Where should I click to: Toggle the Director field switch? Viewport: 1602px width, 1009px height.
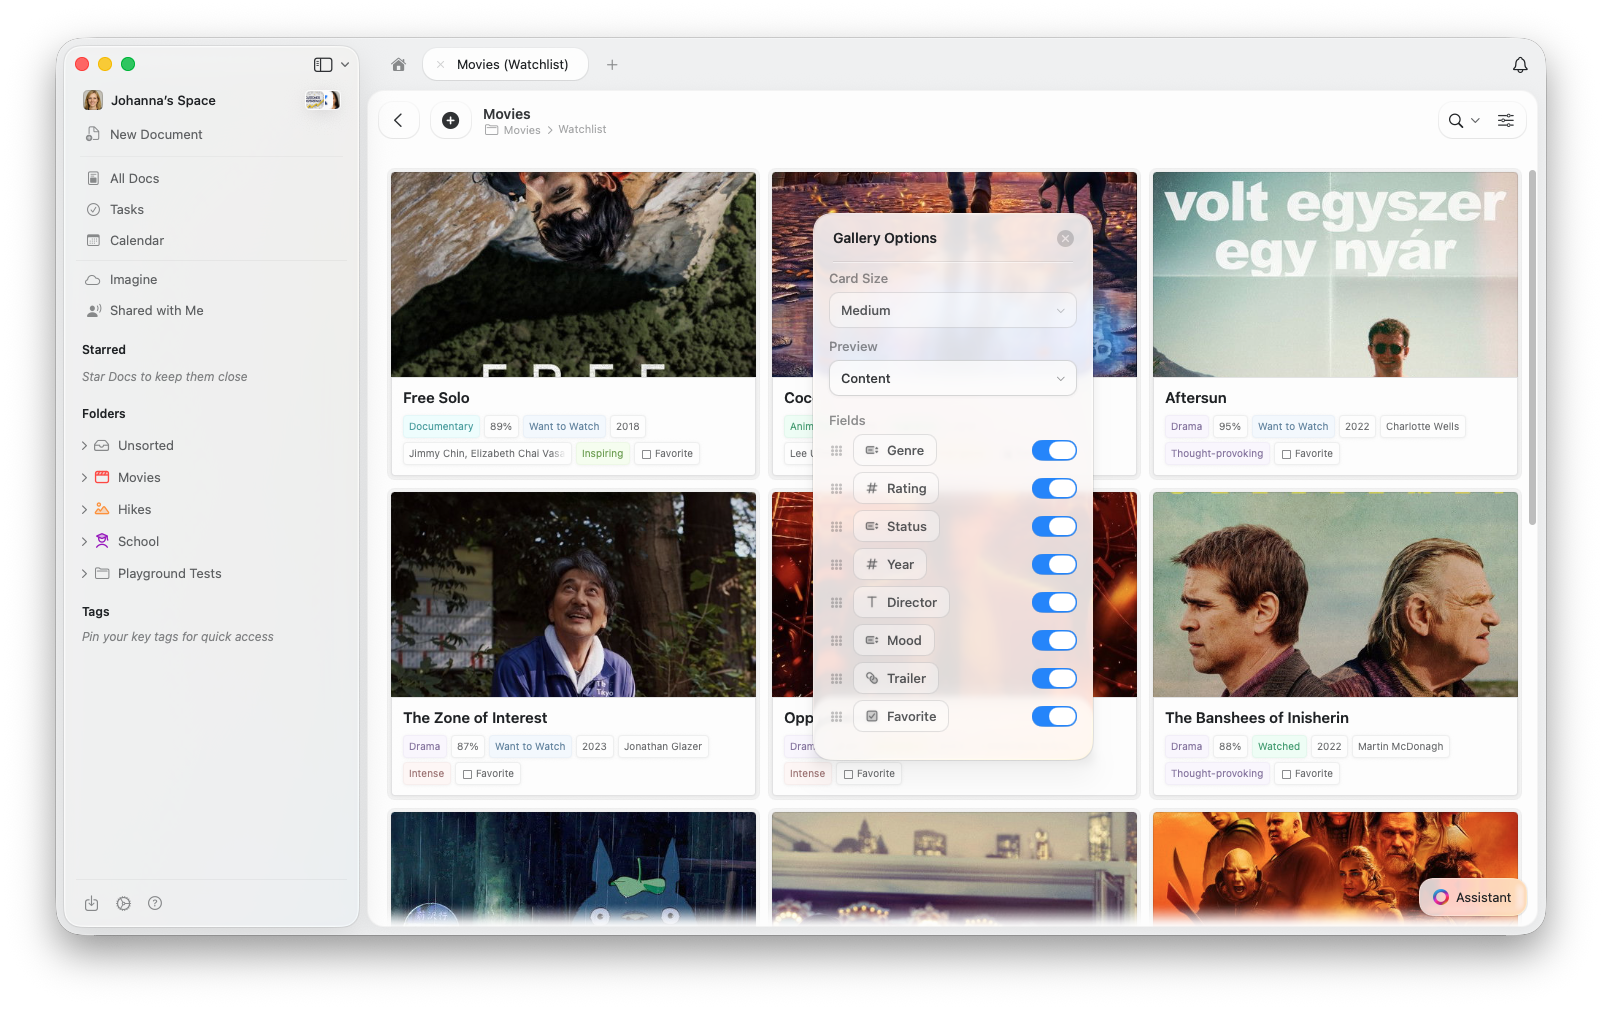[1054, 603]
